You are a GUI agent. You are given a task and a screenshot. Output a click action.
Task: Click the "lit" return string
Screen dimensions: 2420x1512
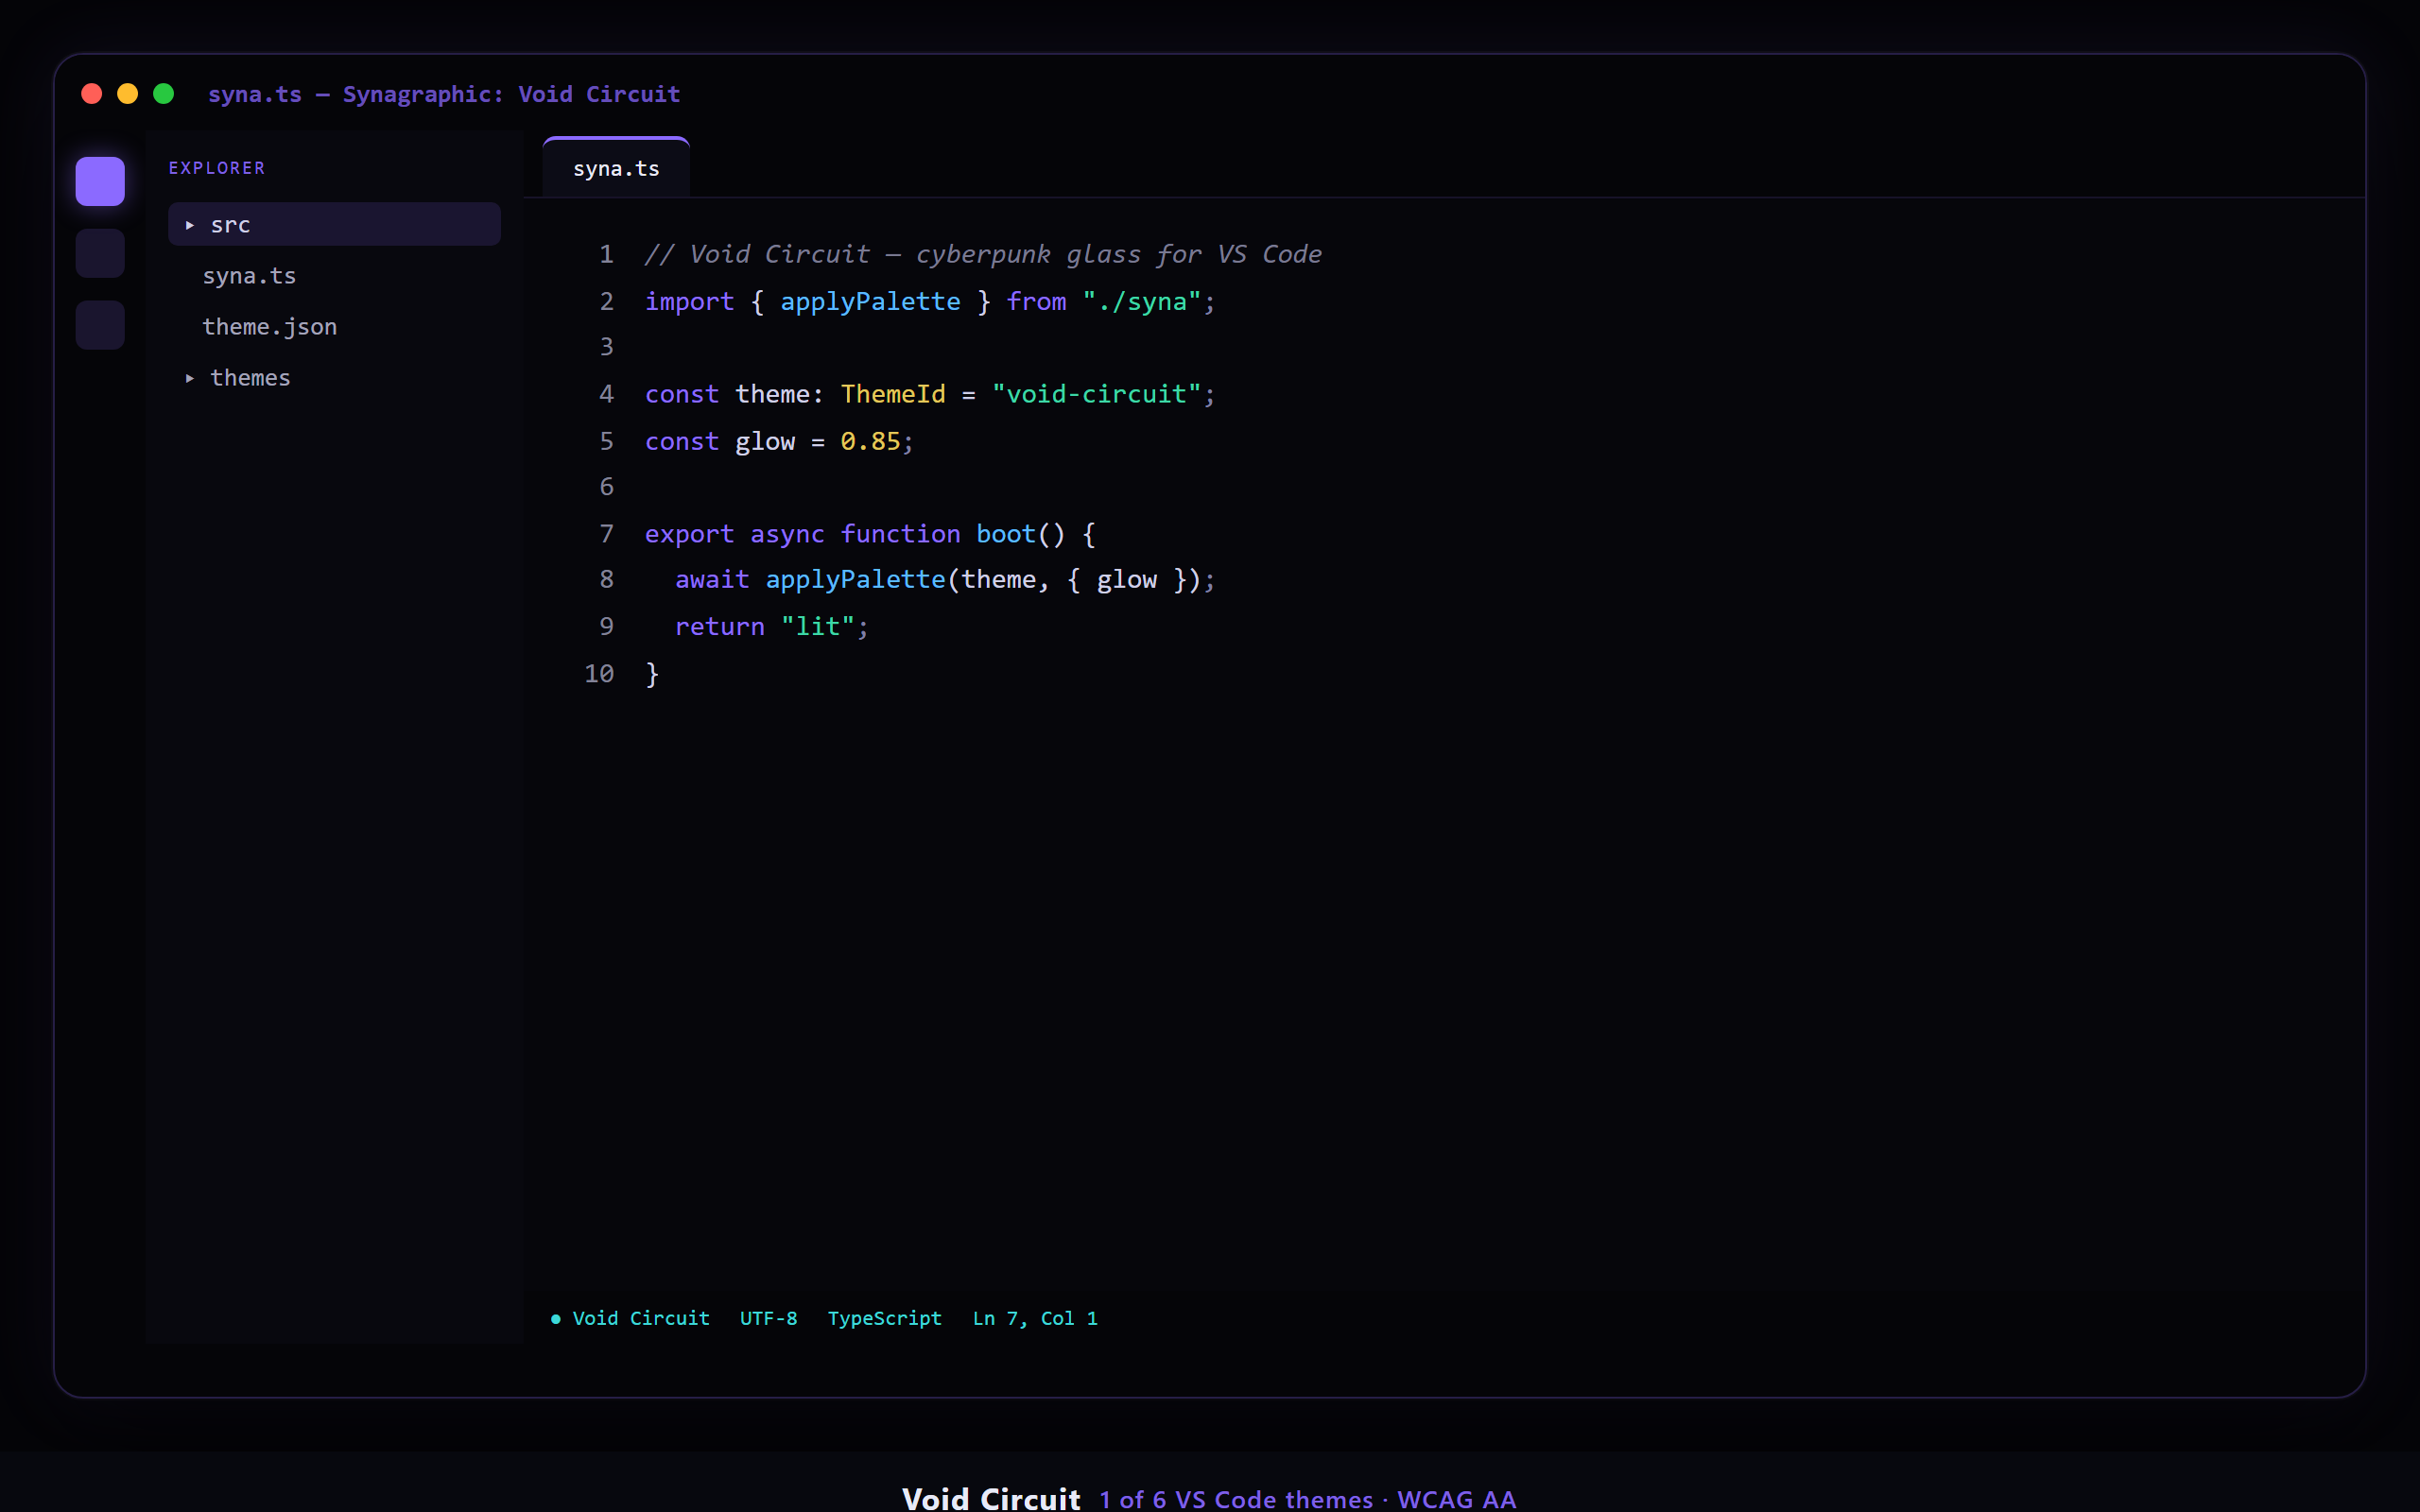coord(817,626)
